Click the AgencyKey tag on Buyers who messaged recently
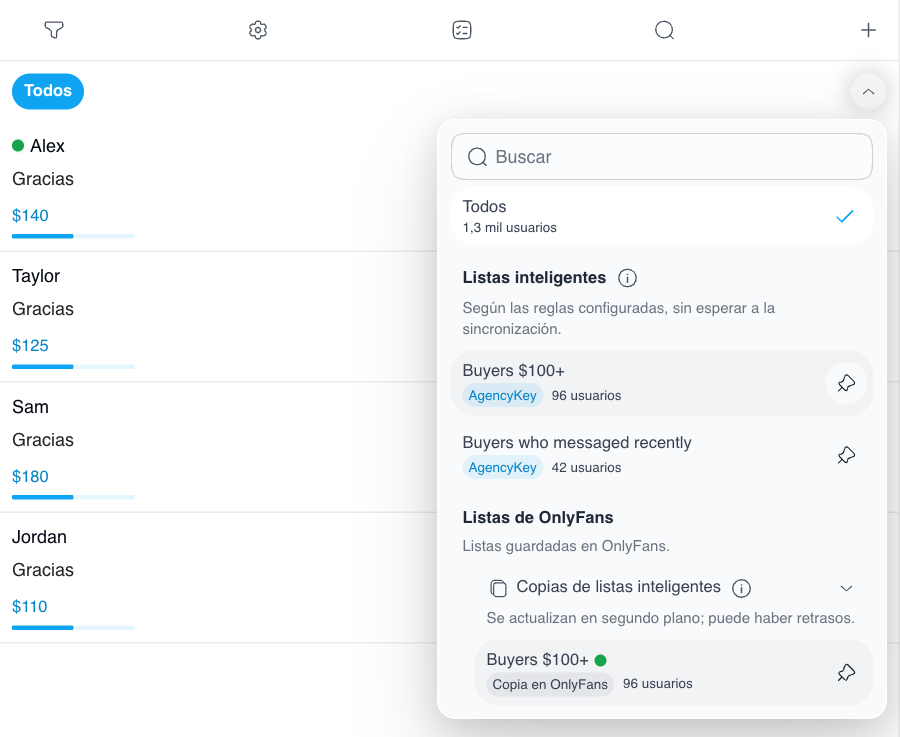900x737 pixels. (x=502, y=468)
